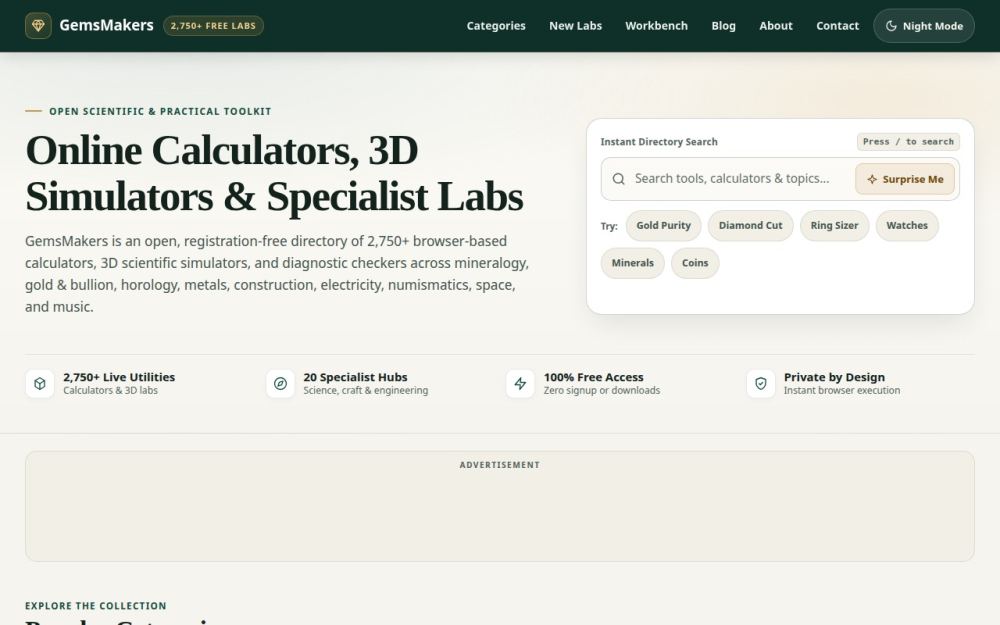The image size is (1000, 625).
Task: Click the magnifier icon in search box
Action: click(619, 179)
